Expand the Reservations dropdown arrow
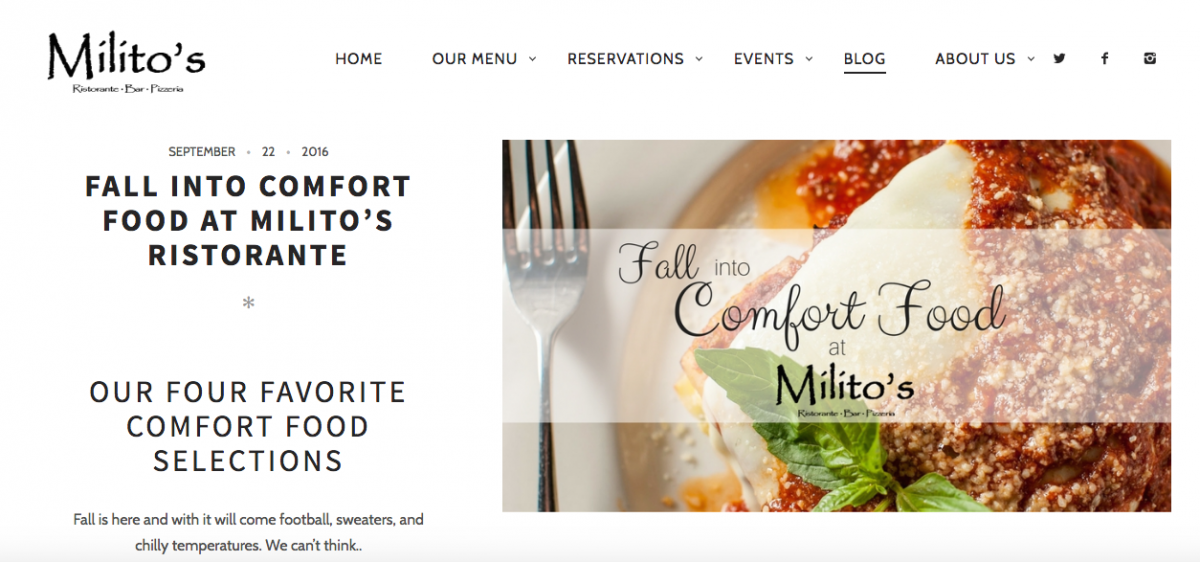This screenshot has width=1200, height=562. [x=699, y=59]
